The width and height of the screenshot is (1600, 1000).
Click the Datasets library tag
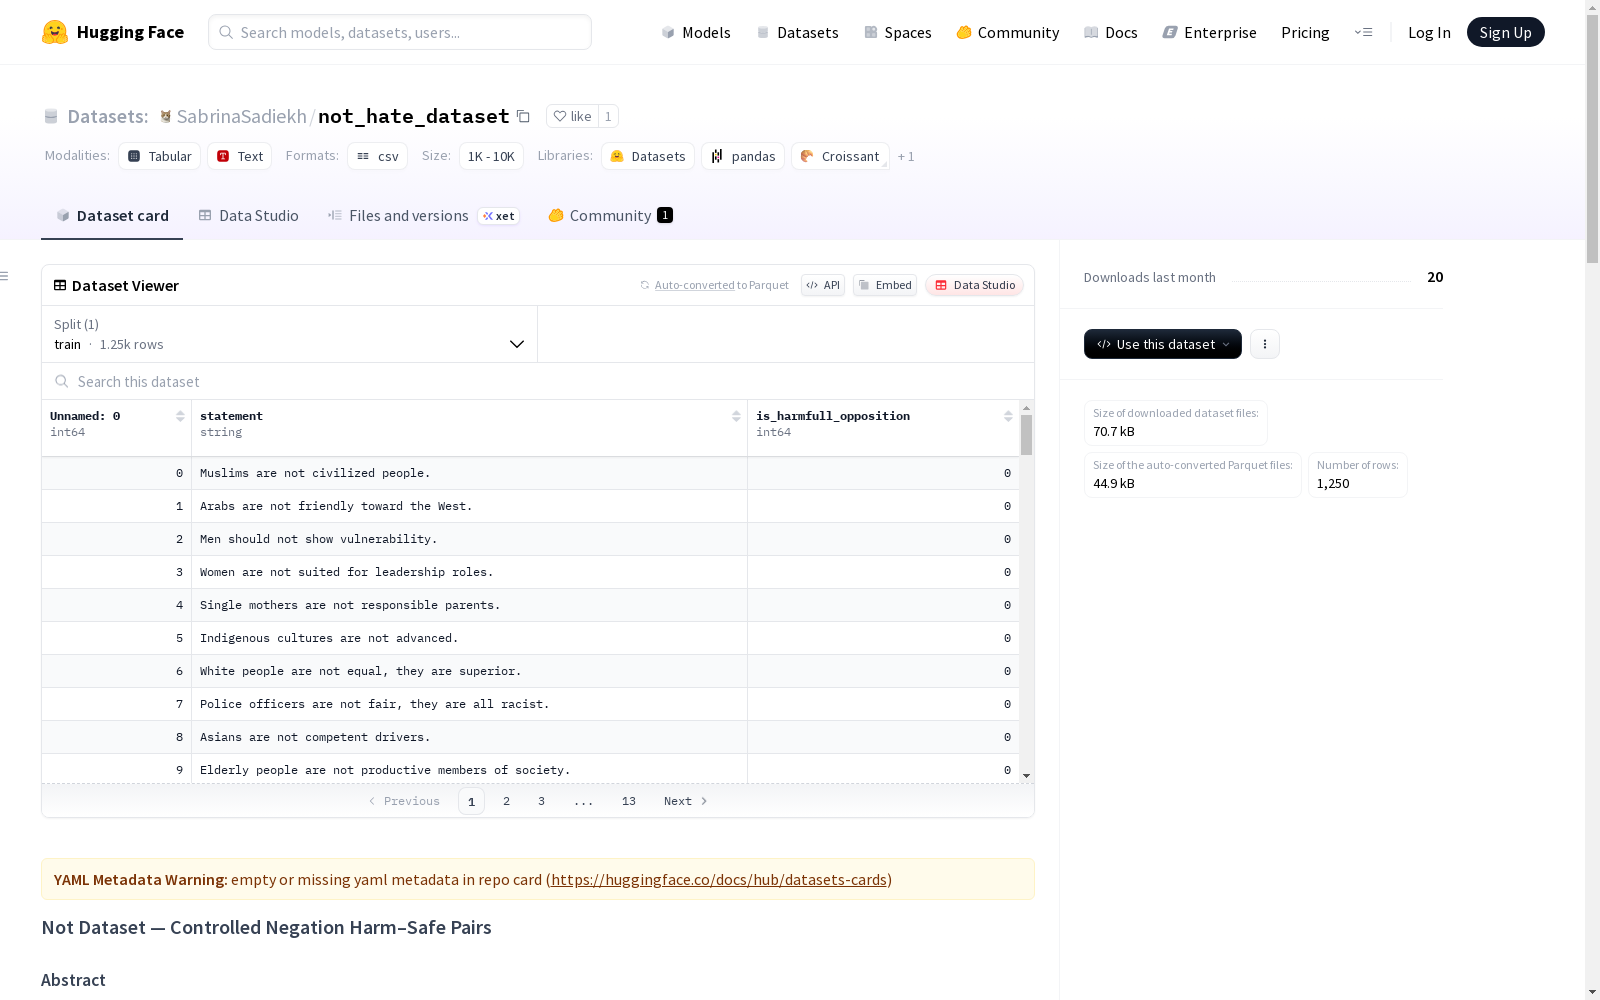point(648,156)
